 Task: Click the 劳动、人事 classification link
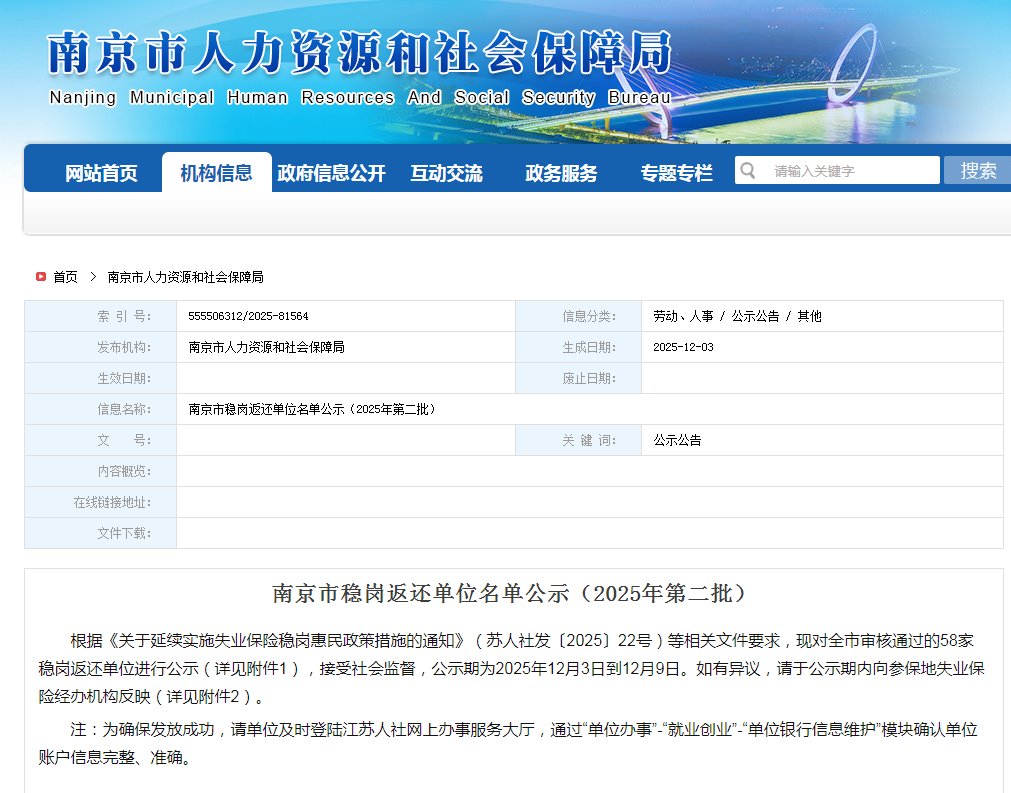tap(683, 315)
